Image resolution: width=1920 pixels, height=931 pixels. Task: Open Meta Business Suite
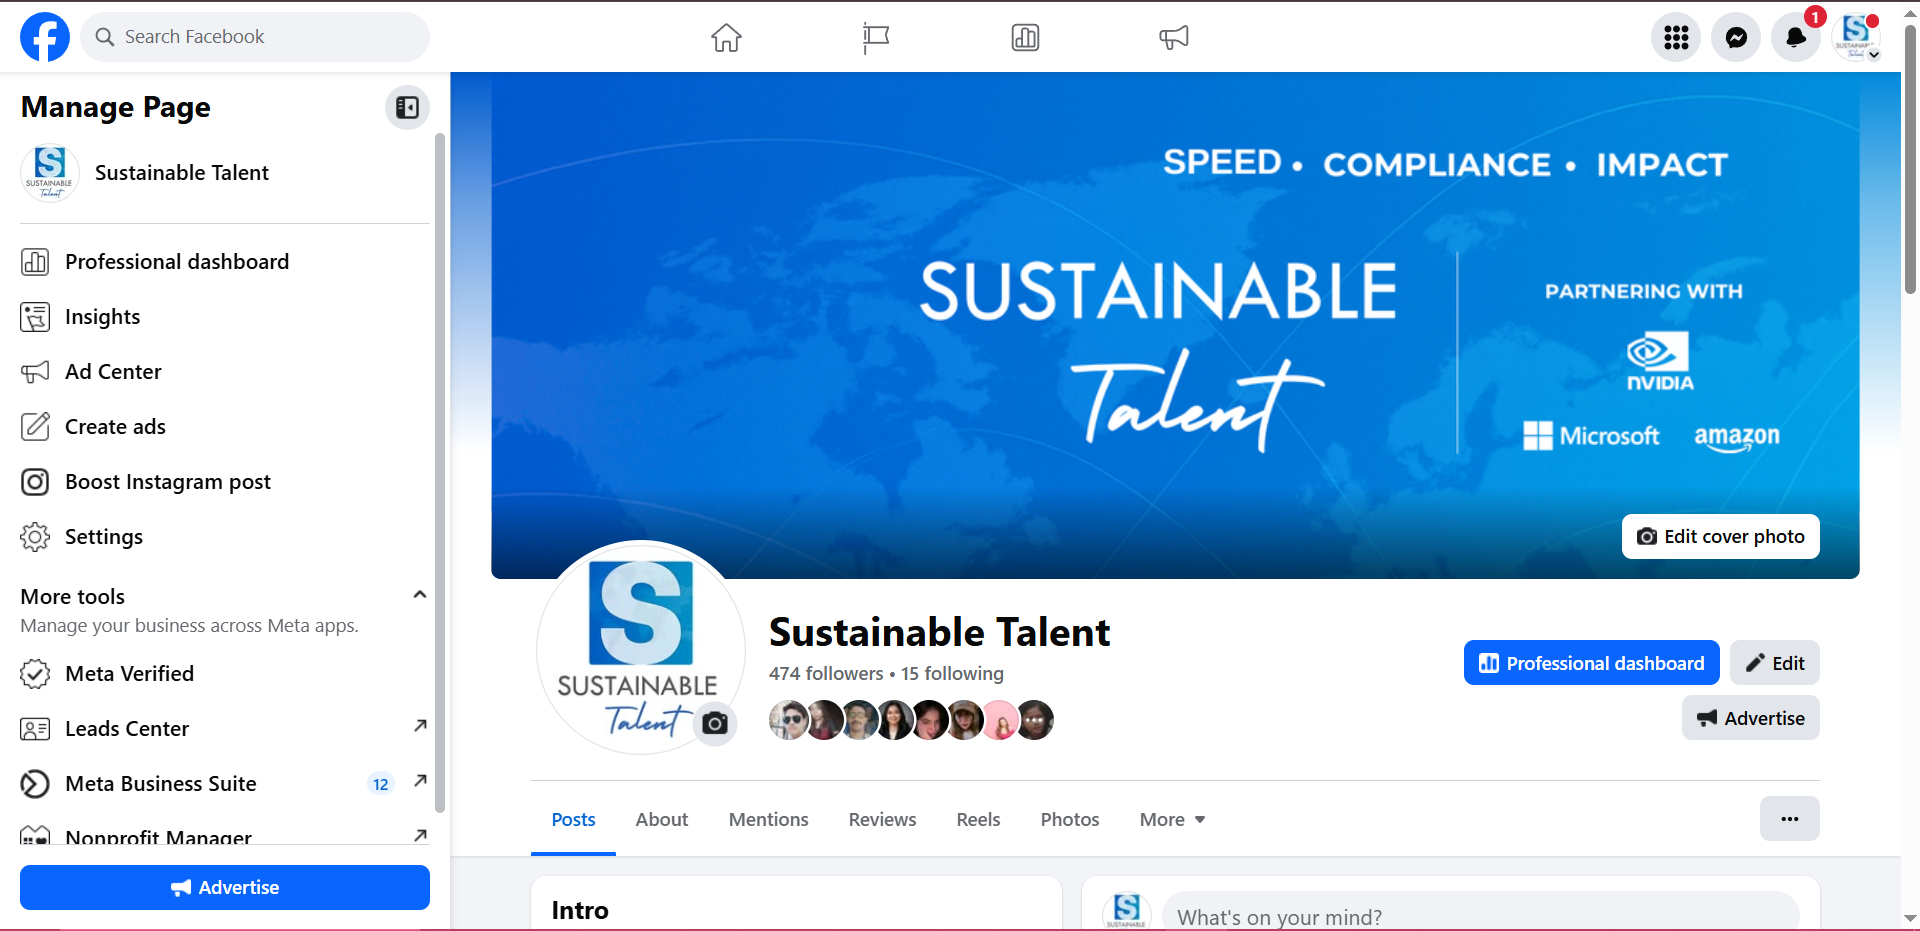(x=225, y=784)
